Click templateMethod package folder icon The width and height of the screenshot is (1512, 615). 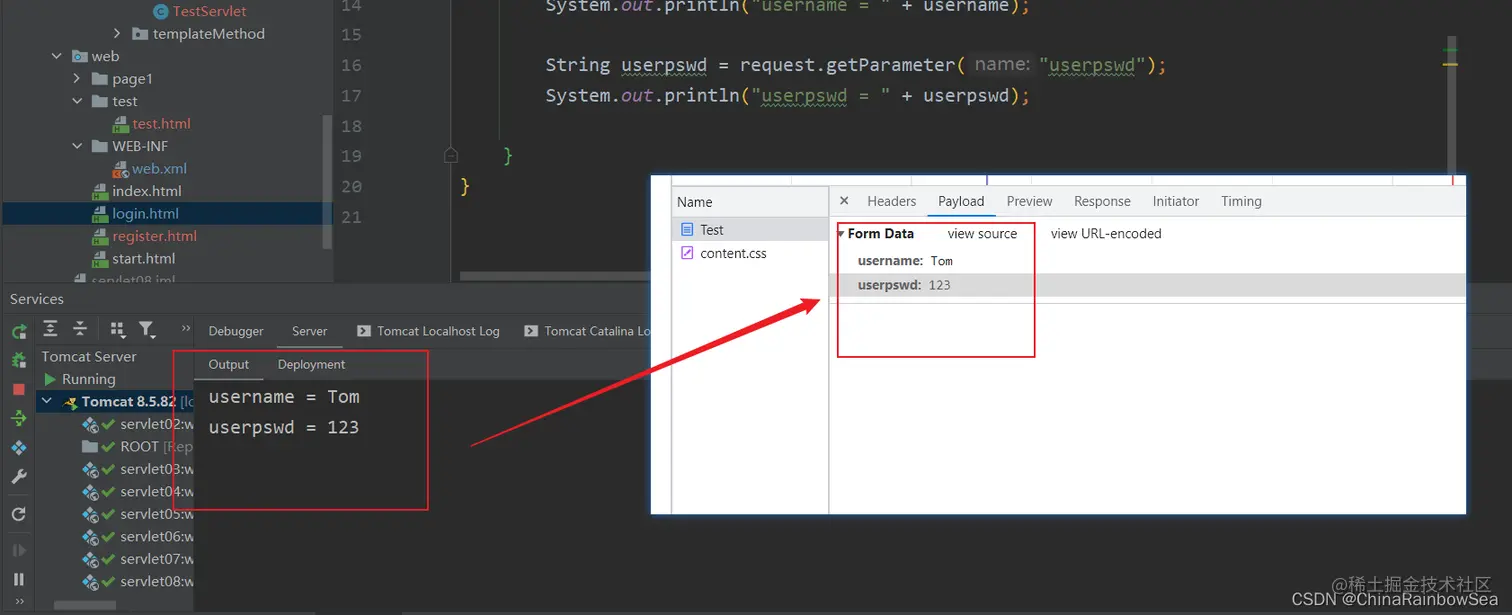point(140,34)
